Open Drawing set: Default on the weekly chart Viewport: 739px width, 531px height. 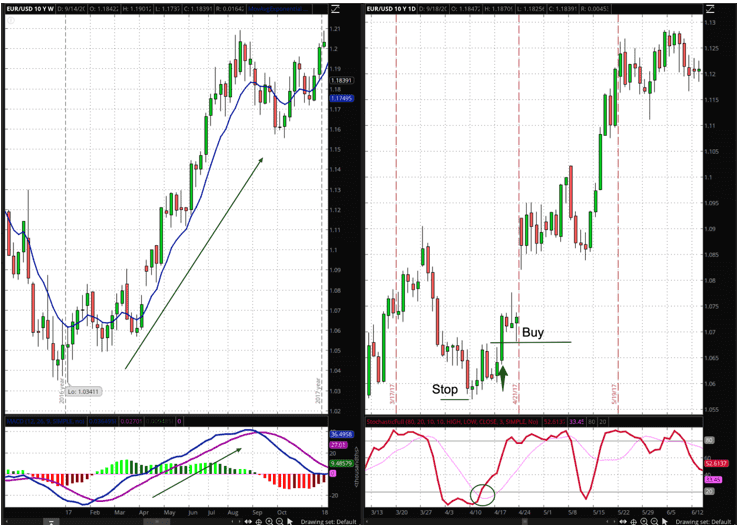[328, 522]
